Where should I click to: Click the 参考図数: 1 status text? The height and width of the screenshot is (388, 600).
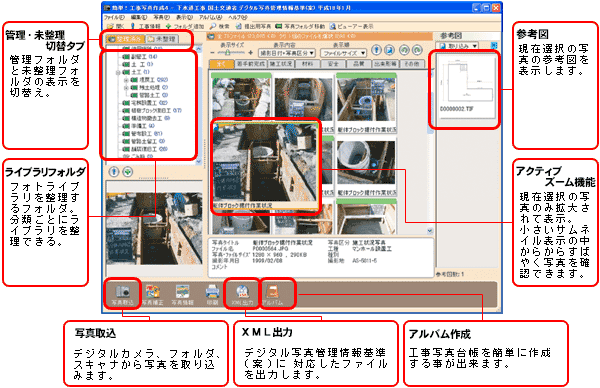pos(450,274)
